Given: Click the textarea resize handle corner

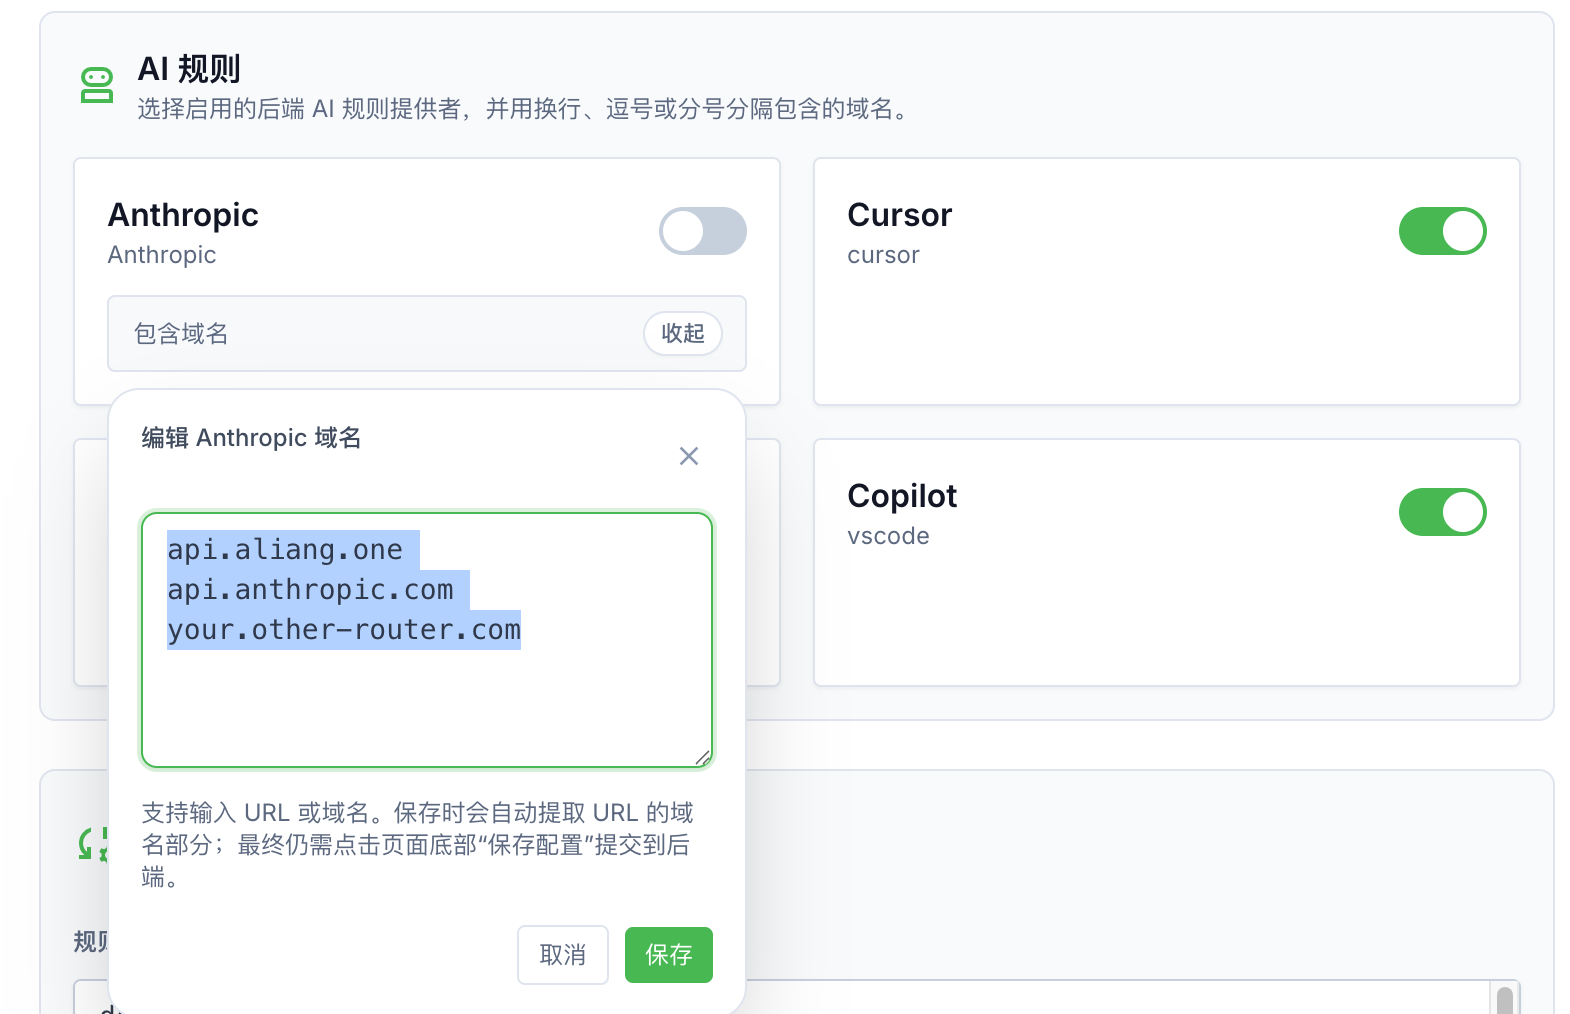Looking at the screenshot, I should pos(703,758).
